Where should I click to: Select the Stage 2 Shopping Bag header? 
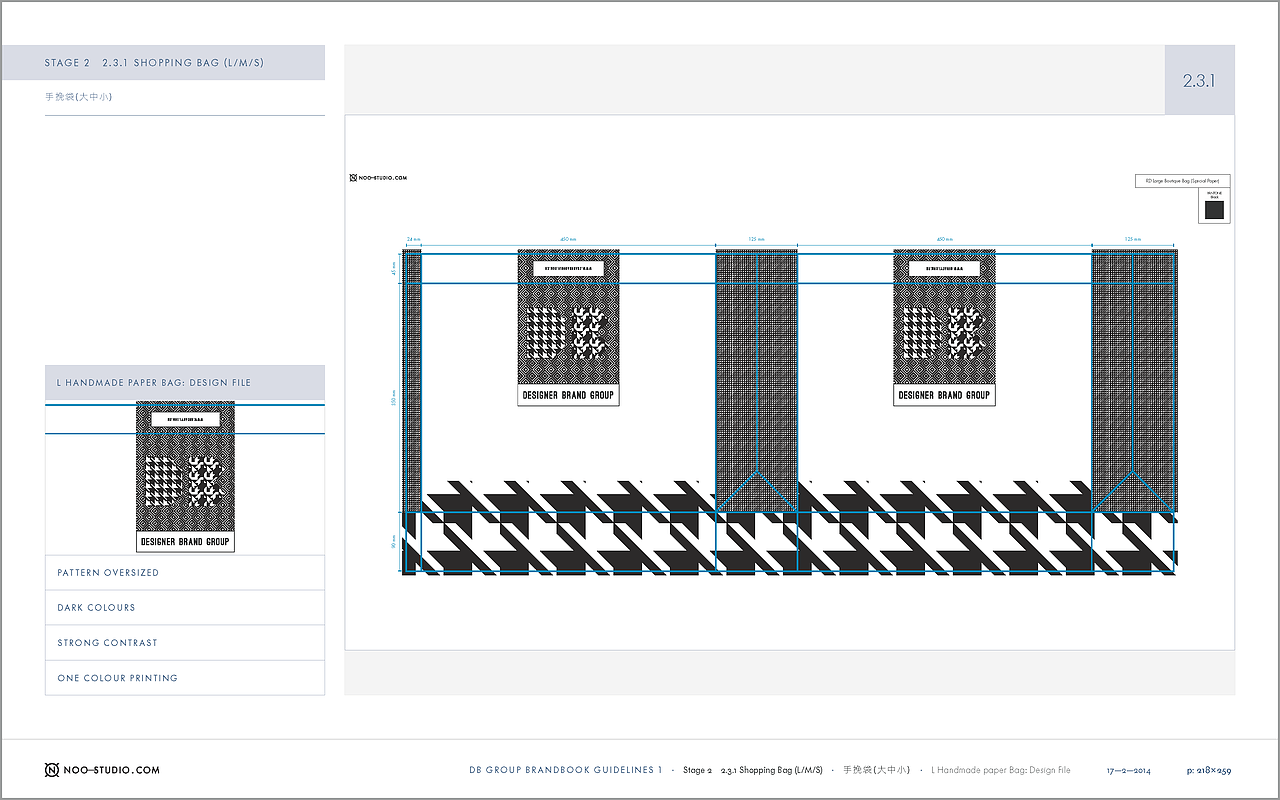coord(163,62)
